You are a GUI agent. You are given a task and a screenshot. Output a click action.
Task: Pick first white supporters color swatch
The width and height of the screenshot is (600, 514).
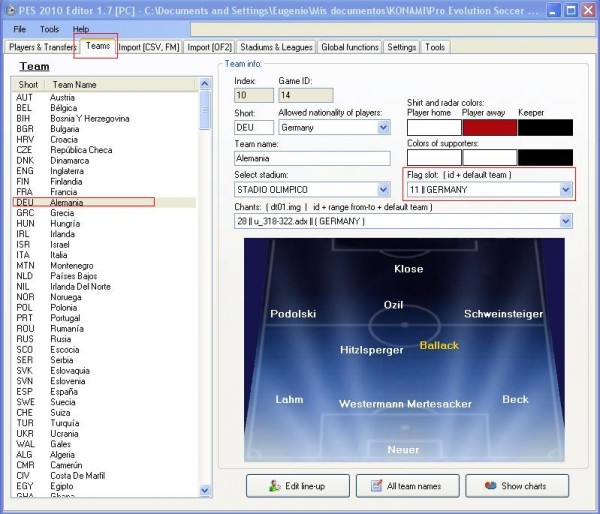[x=434, y=157]
